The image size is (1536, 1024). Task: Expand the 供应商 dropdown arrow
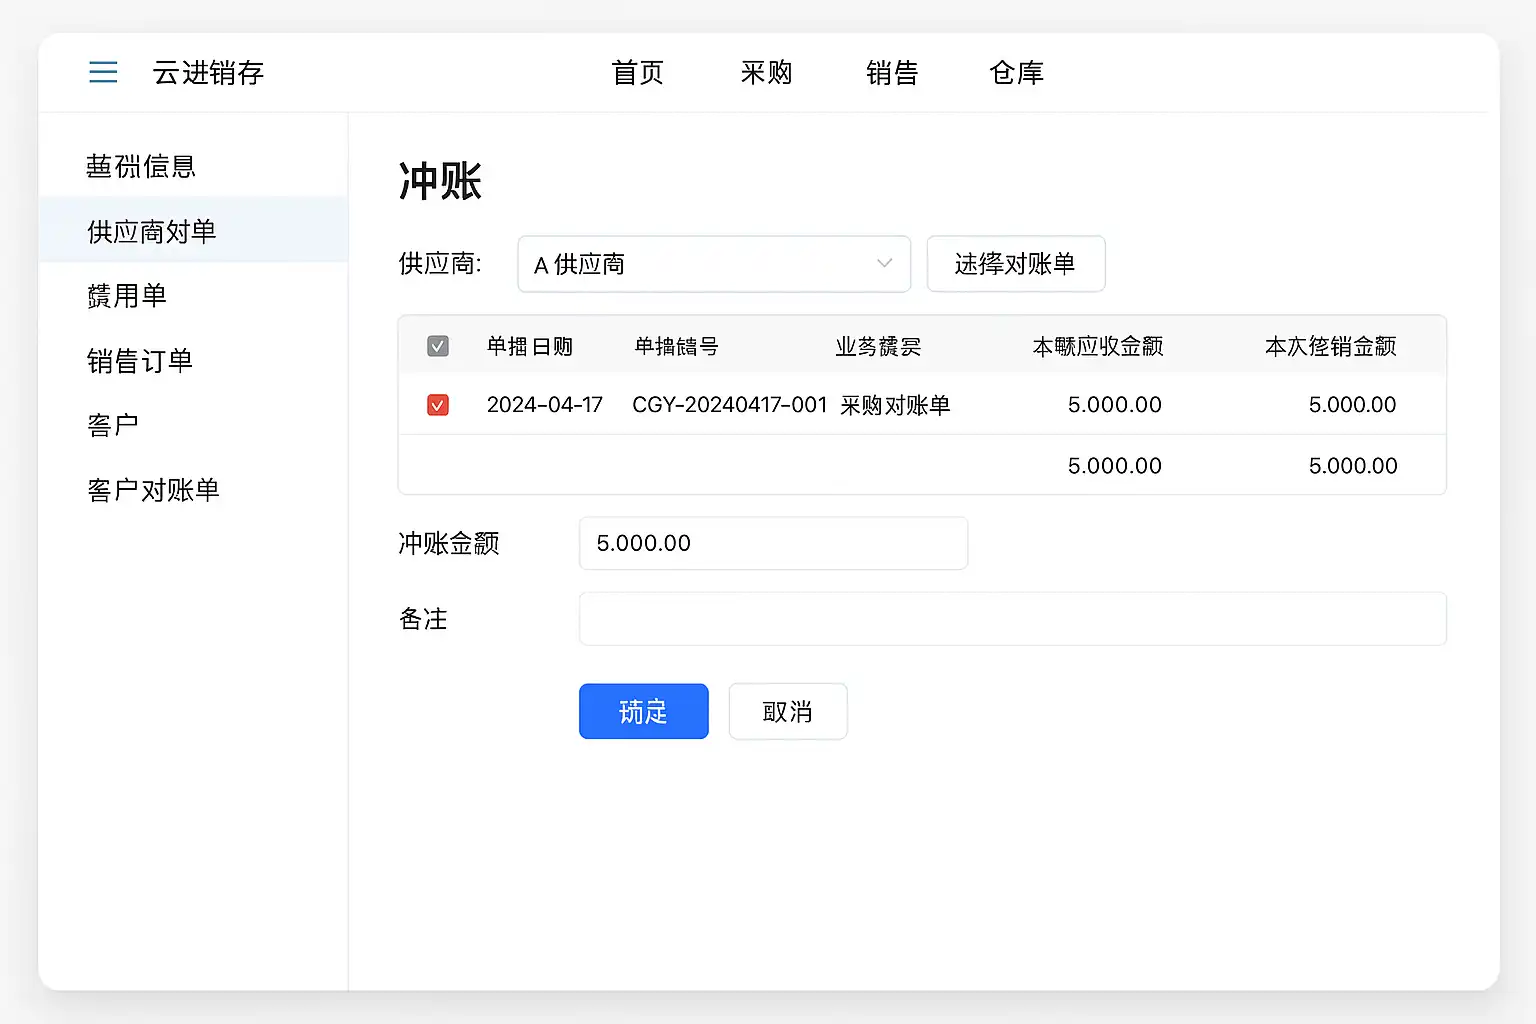click(884, 264)
